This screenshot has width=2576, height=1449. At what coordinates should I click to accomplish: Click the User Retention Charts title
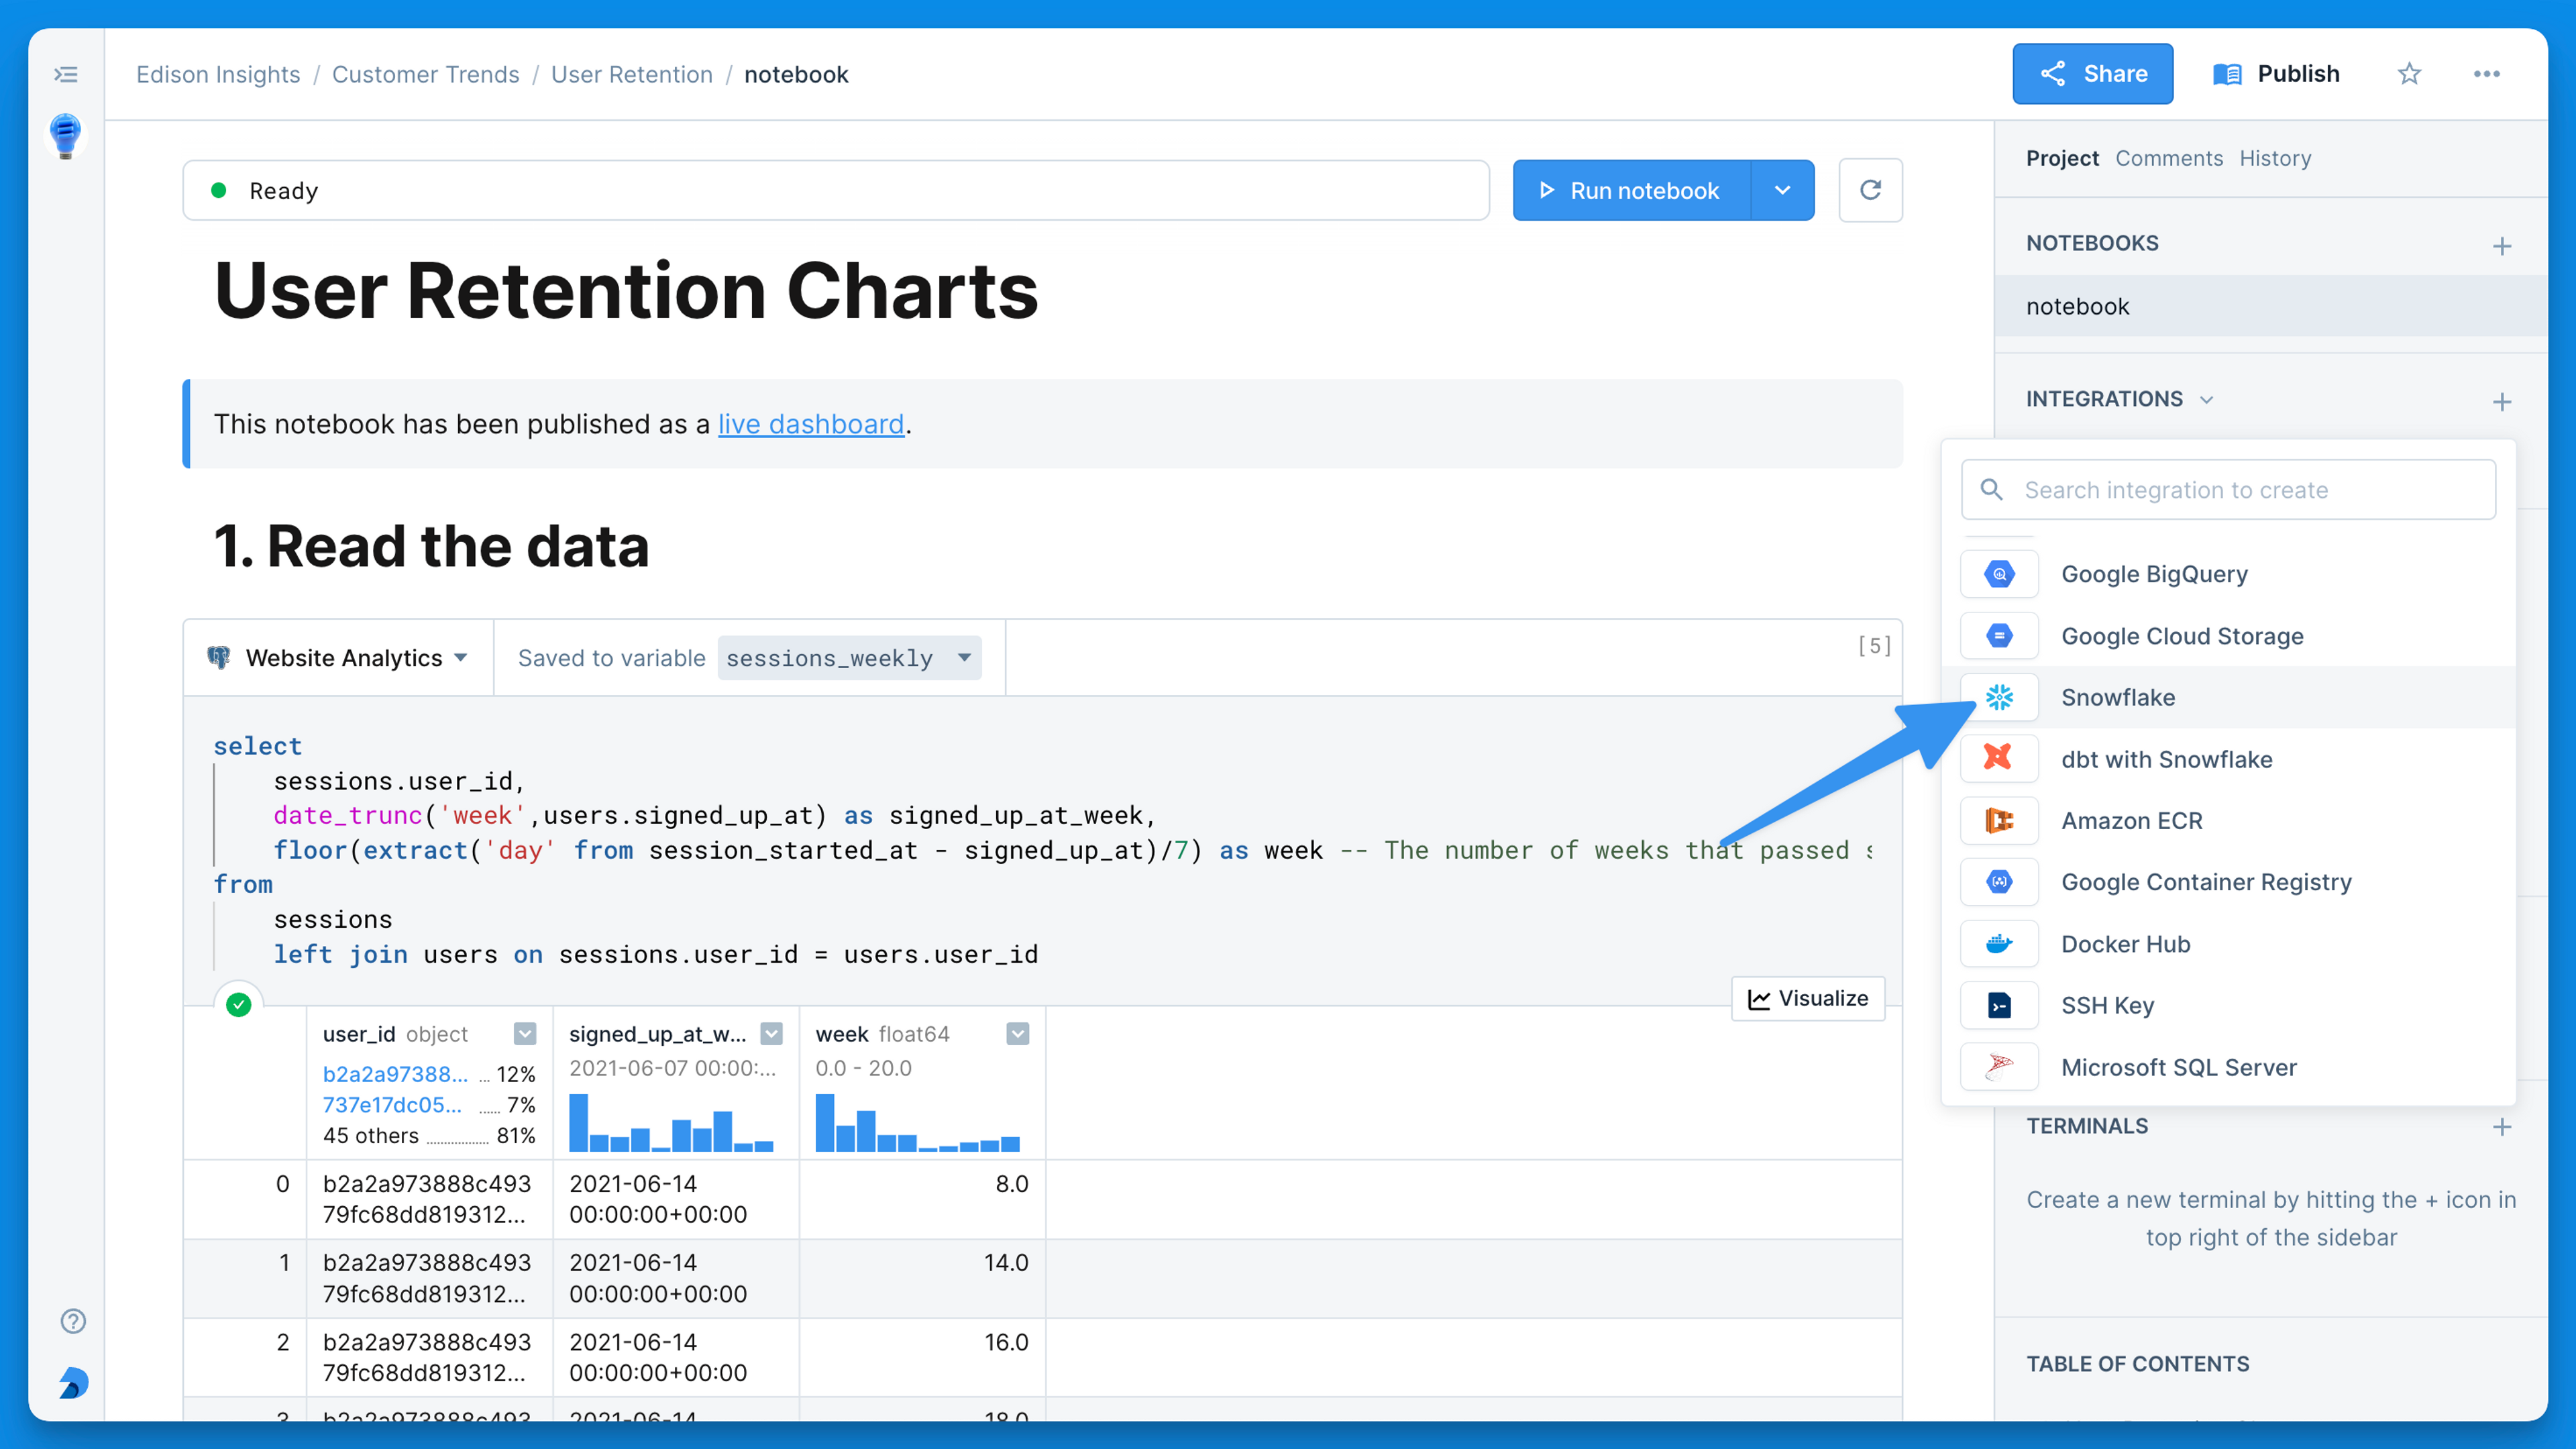point(626,291)
